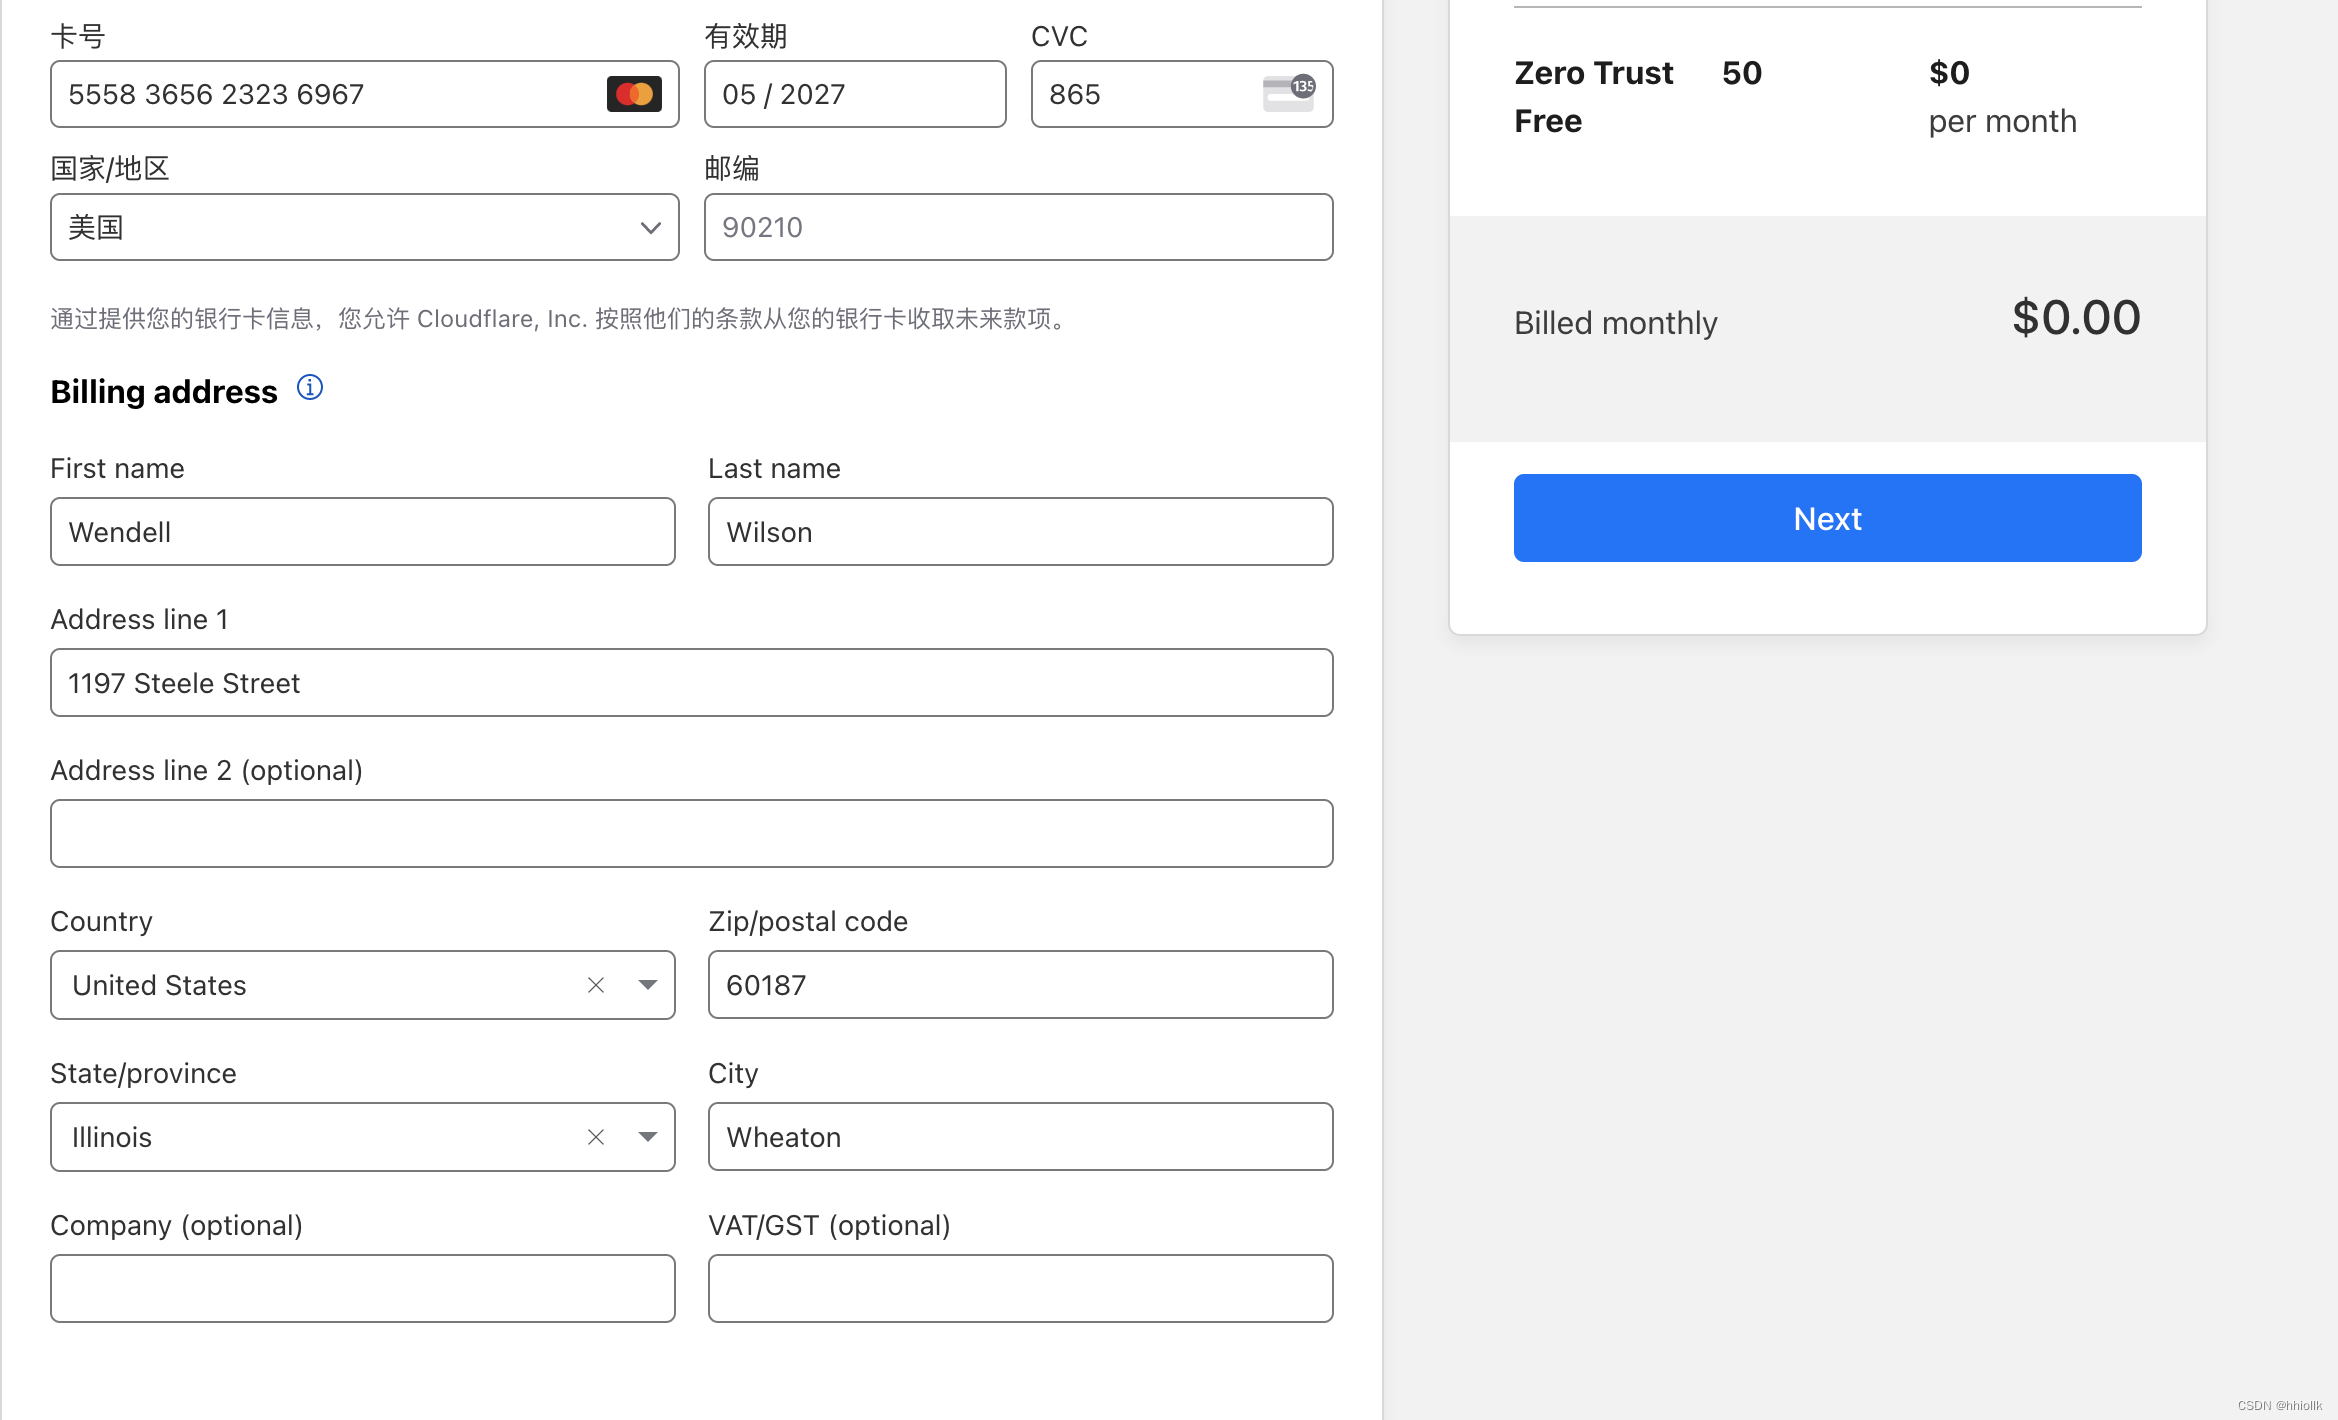This screenshot has width=2338, height=1420.
Task: Open the 国家/地区 dropdown showing 美国
Action: tap(364, 228)
